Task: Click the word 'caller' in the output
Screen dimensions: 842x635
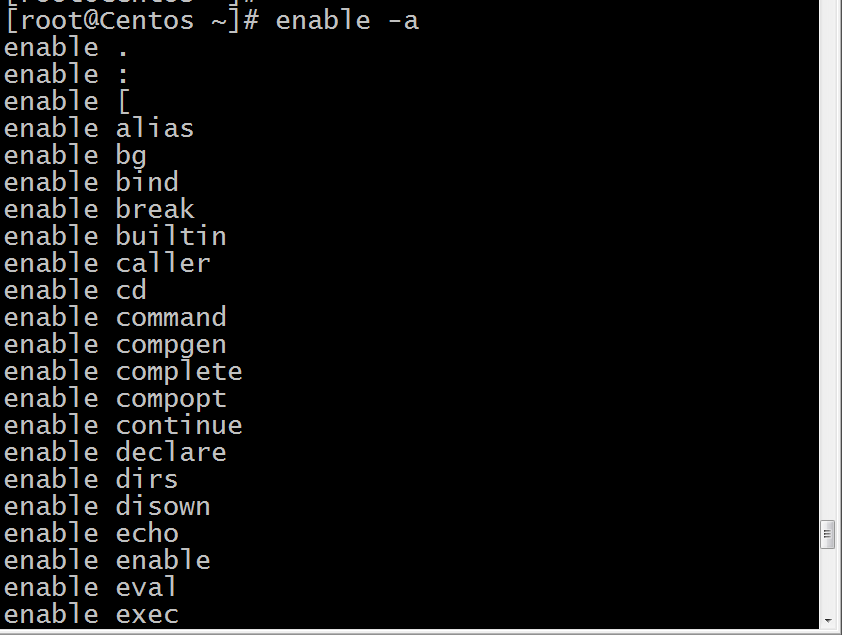Action: pyautogui.click(x=163, y=264)
